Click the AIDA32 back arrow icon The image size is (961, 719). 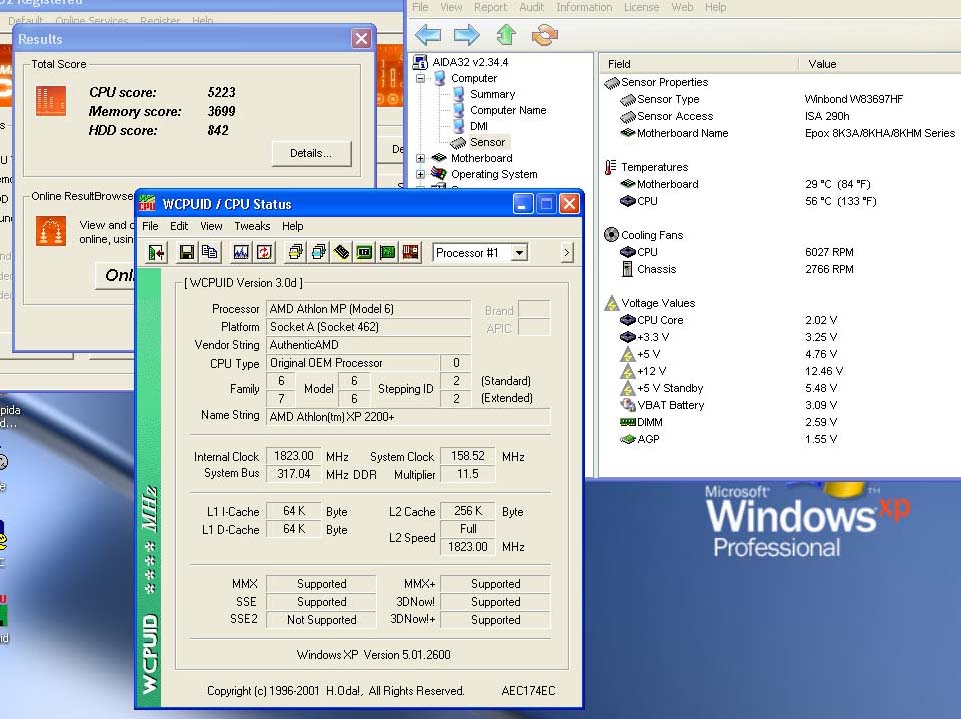[428, 36]
